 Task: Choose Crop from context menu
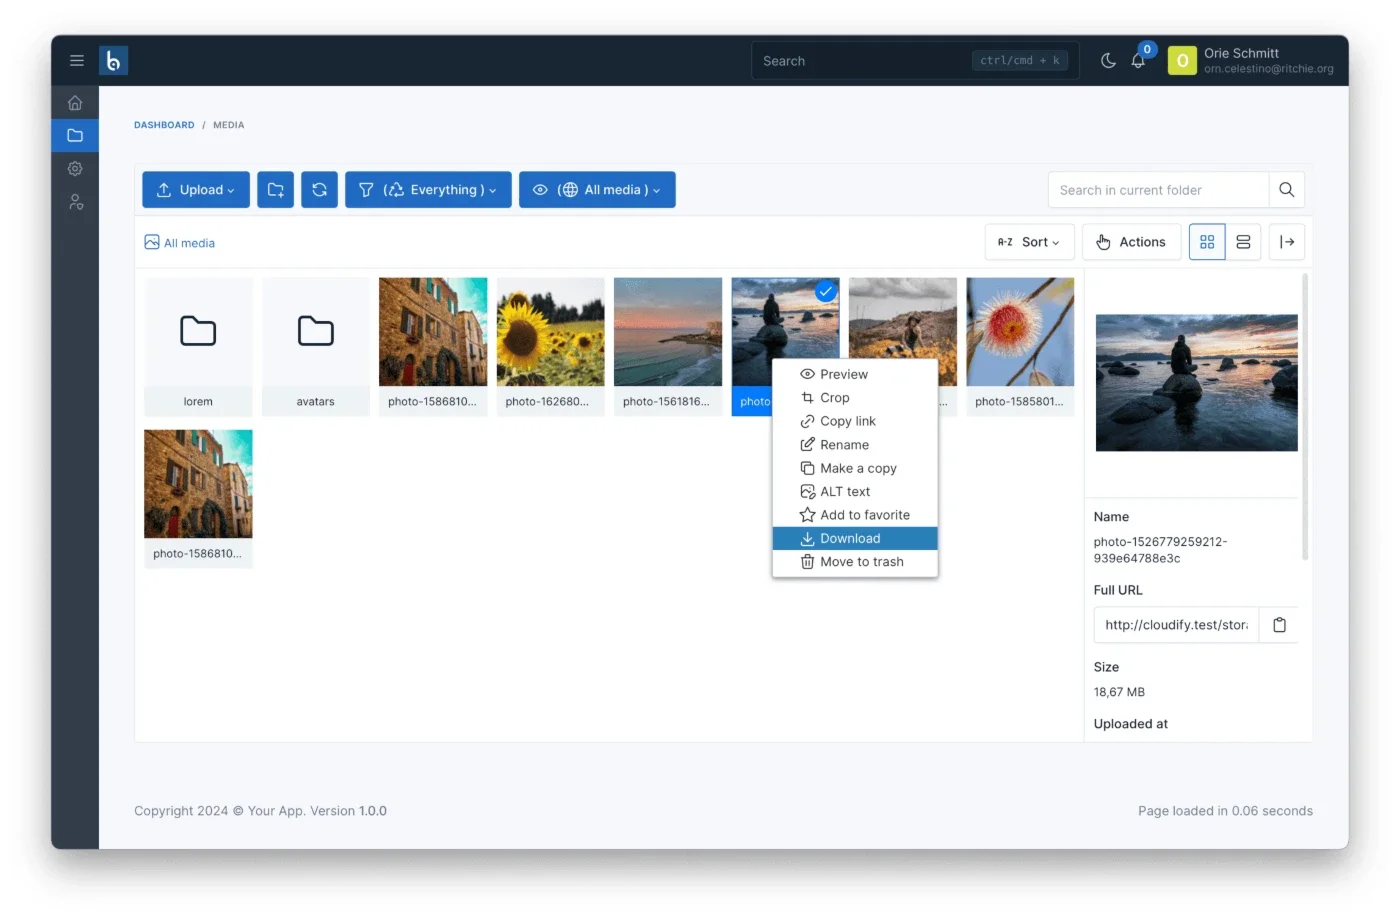(x=855, y=398)
